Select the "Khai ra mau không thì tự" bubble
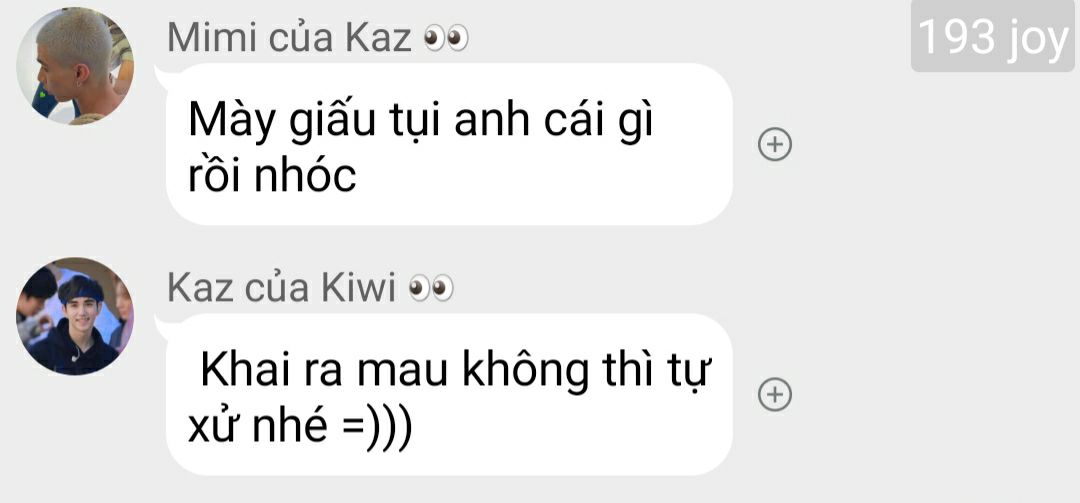Screen dimensions: 1080x503 [x=449, y=394]
